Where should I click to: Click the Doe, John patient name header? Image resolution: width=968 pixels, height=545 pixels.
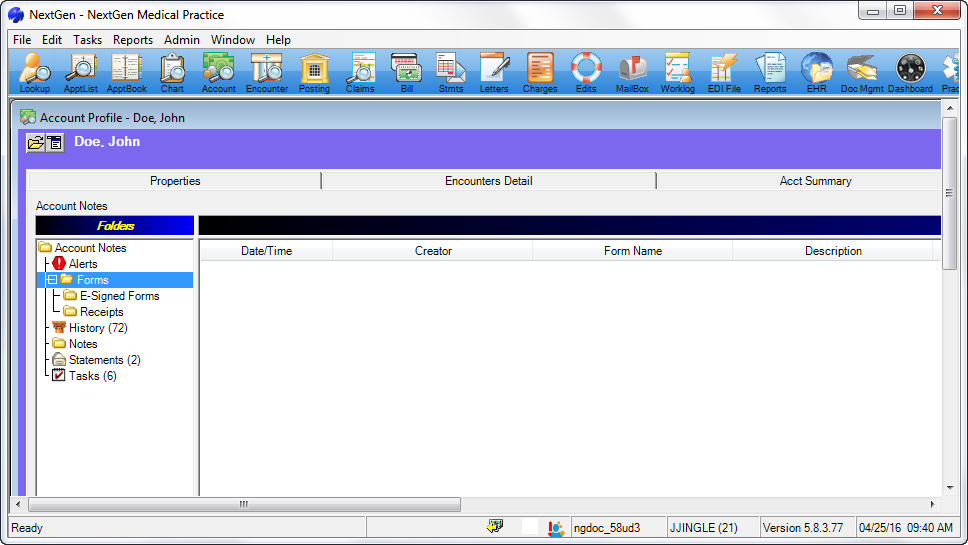[107, 141]
